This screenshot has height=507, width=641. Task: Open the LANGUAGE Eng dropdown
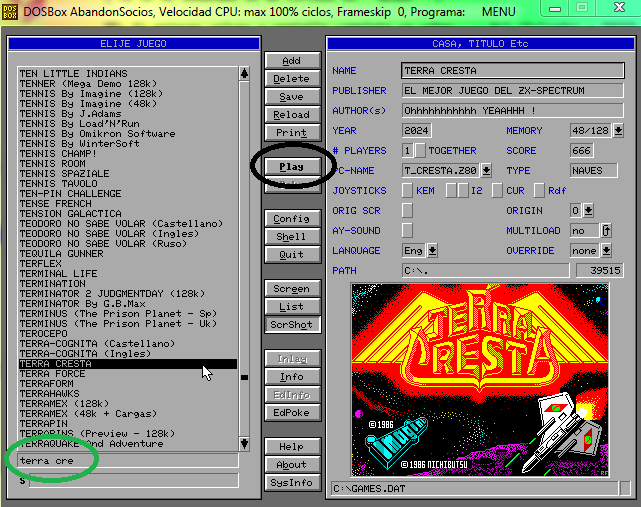(x=432, y=251)
